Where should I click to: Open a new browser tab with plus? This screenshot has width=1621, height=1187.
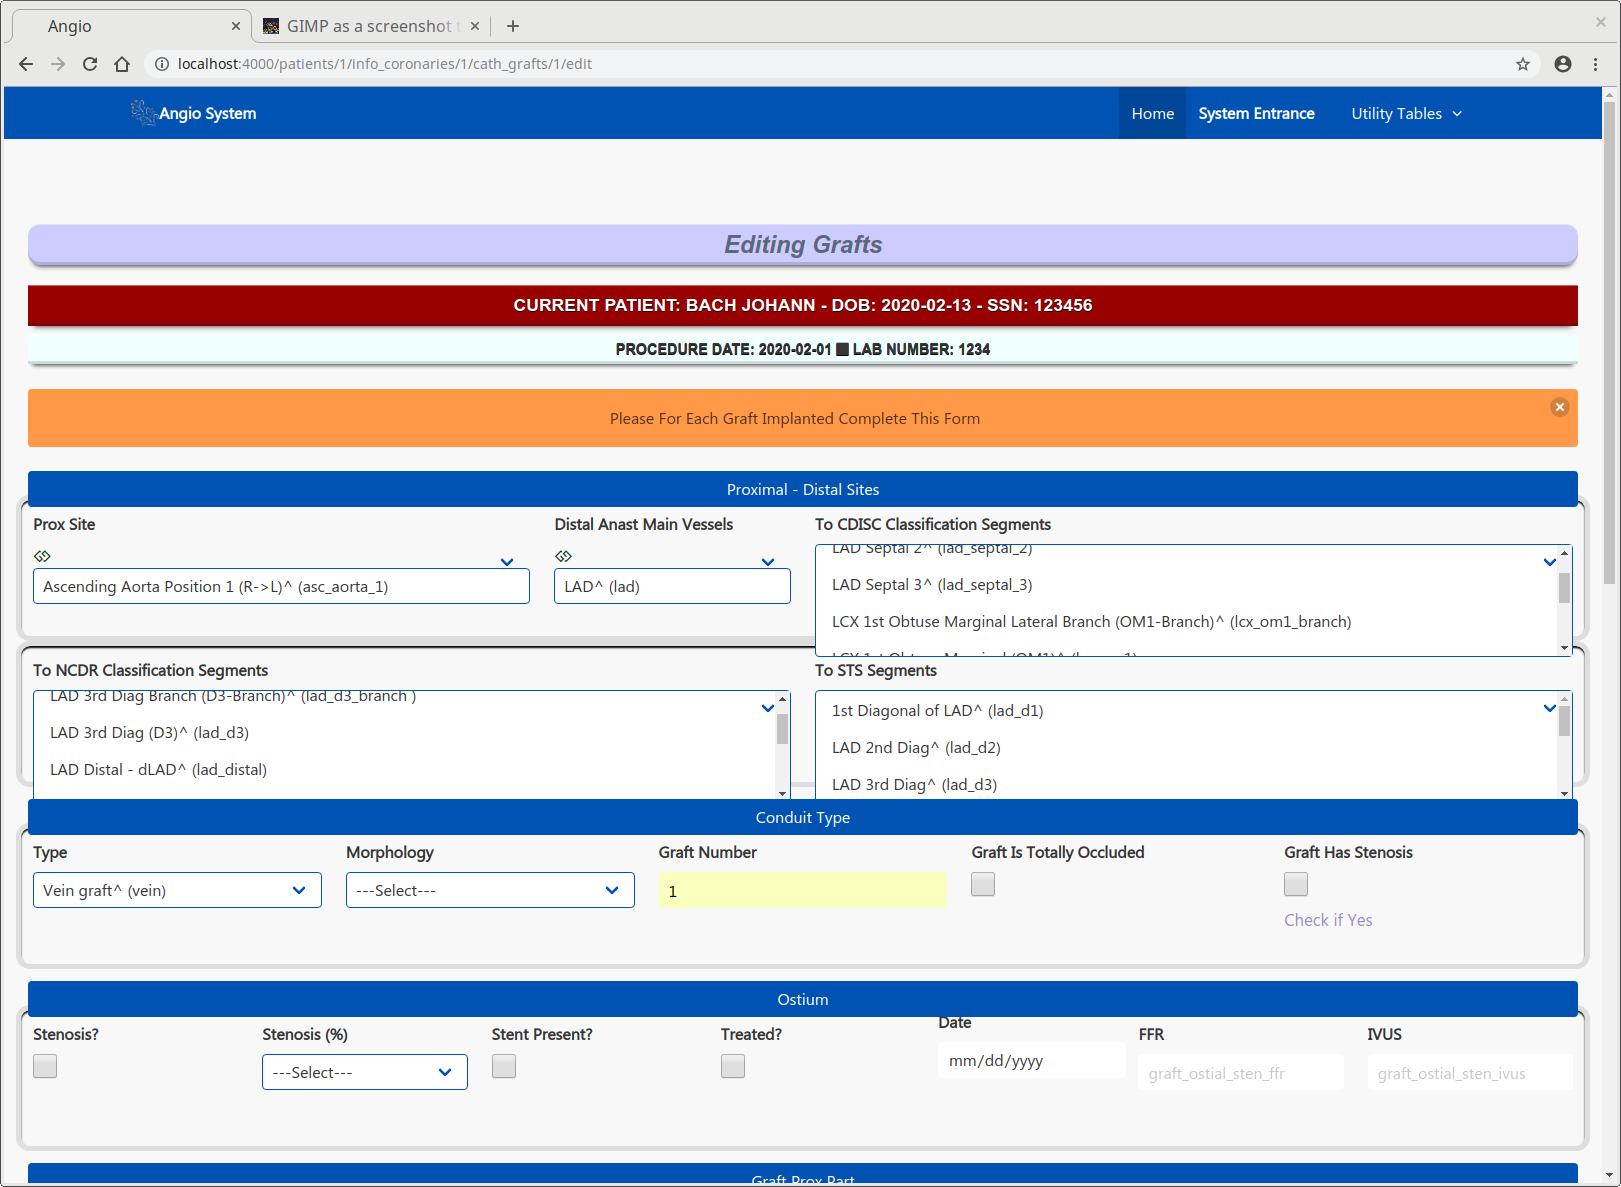[x=513, y=26]
